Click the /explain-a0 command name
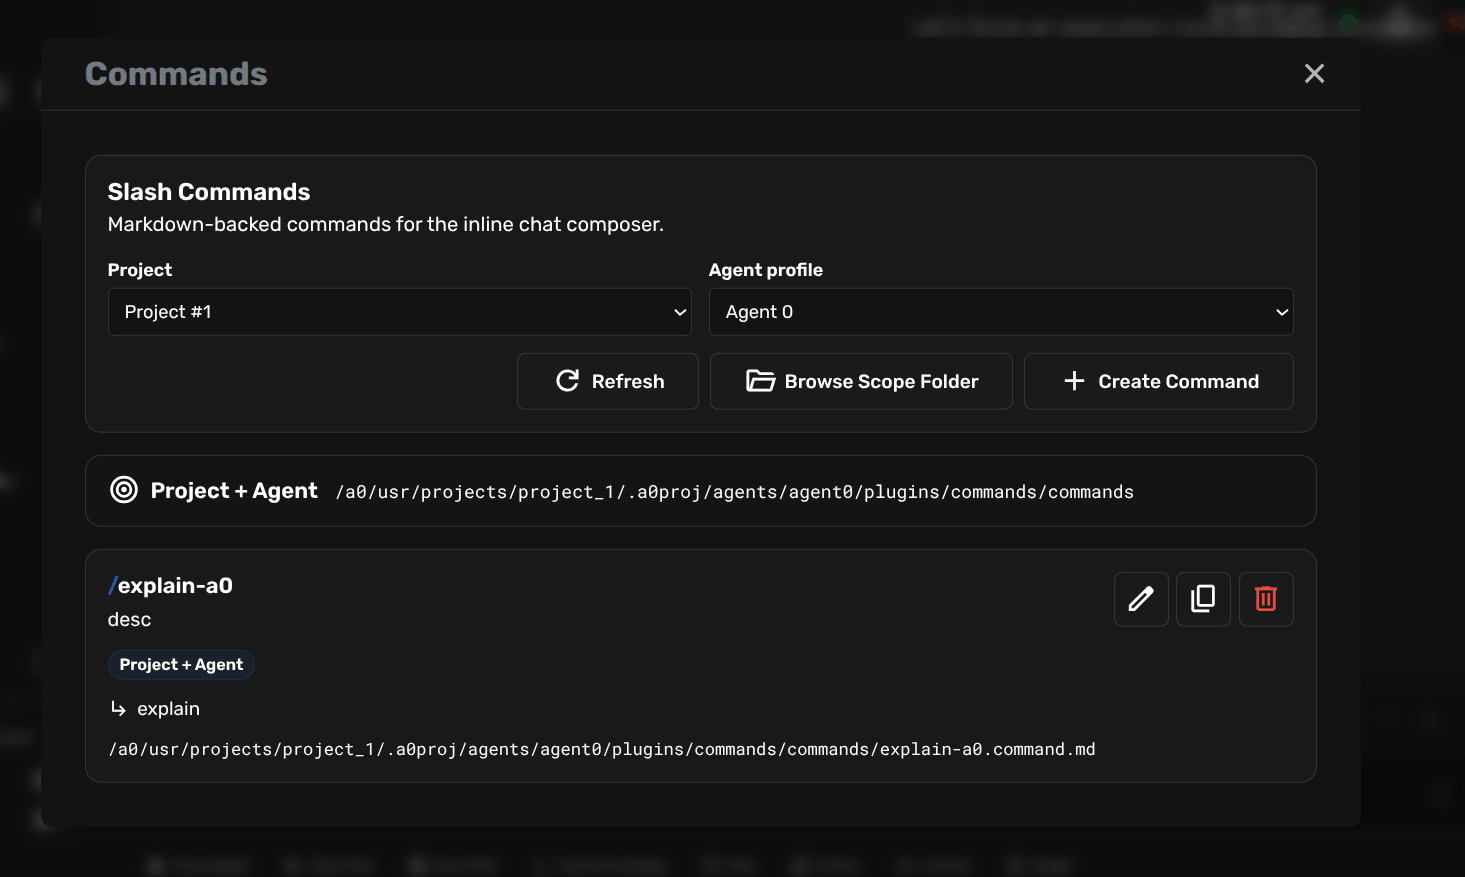 170,585
